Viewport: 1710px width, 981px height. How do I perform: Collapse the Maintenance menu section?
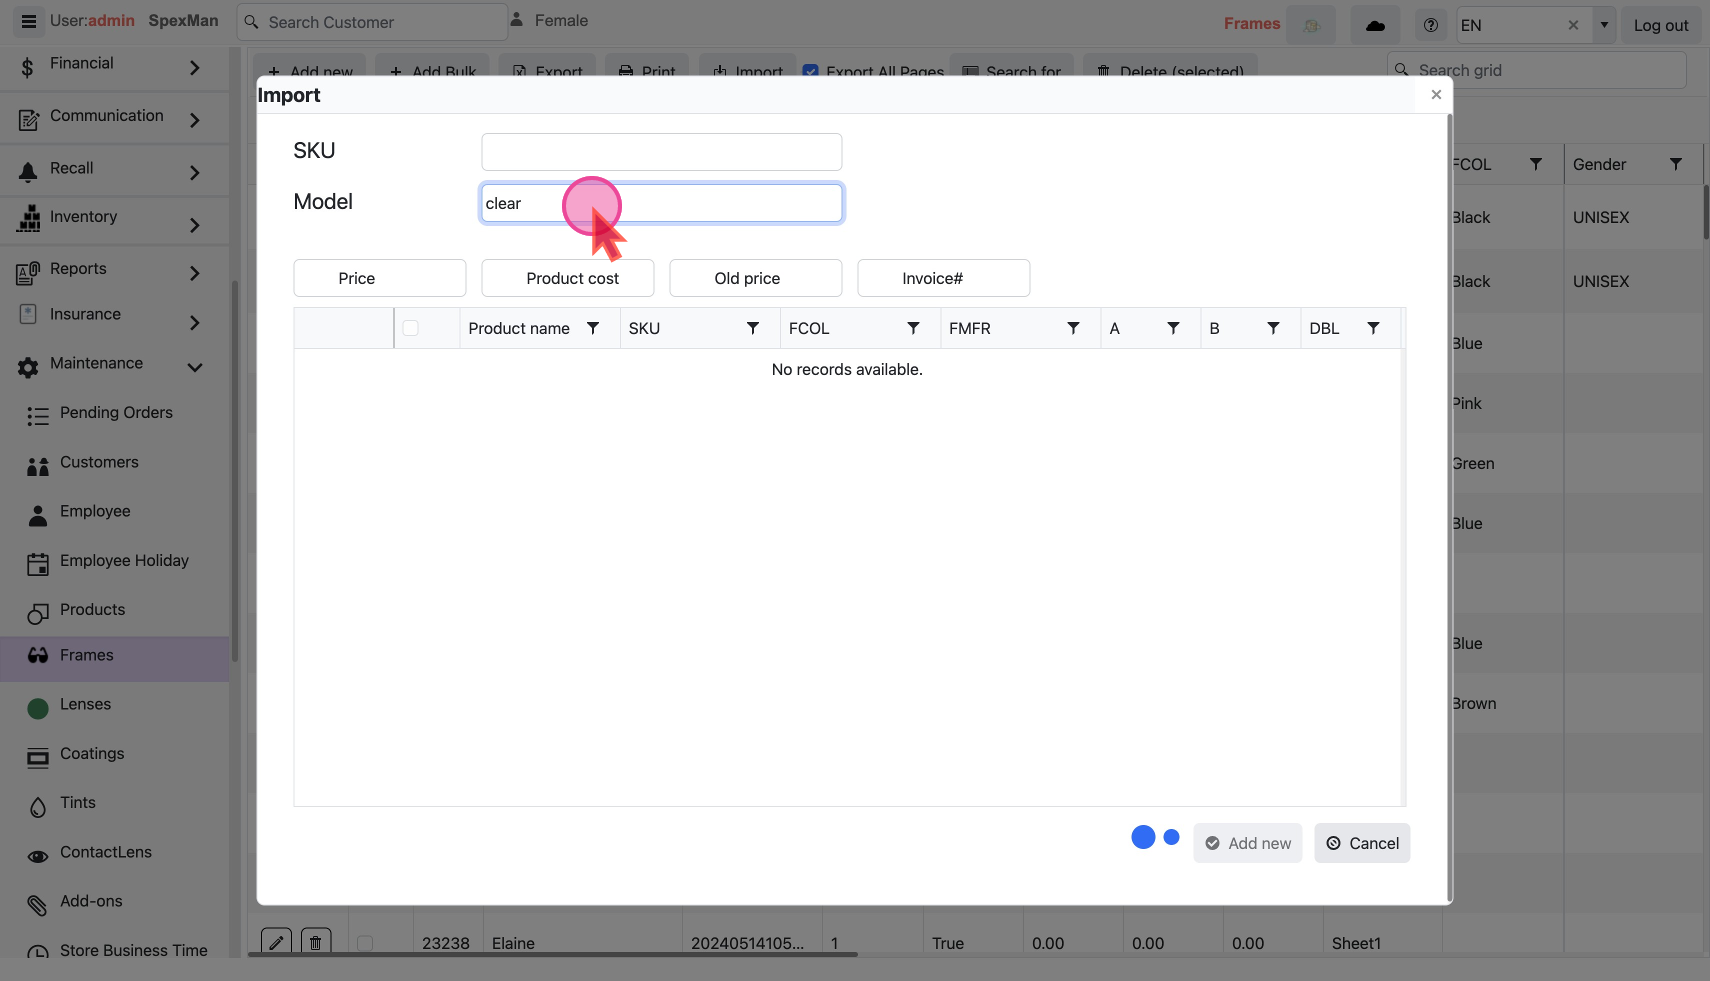coord(195,367)
